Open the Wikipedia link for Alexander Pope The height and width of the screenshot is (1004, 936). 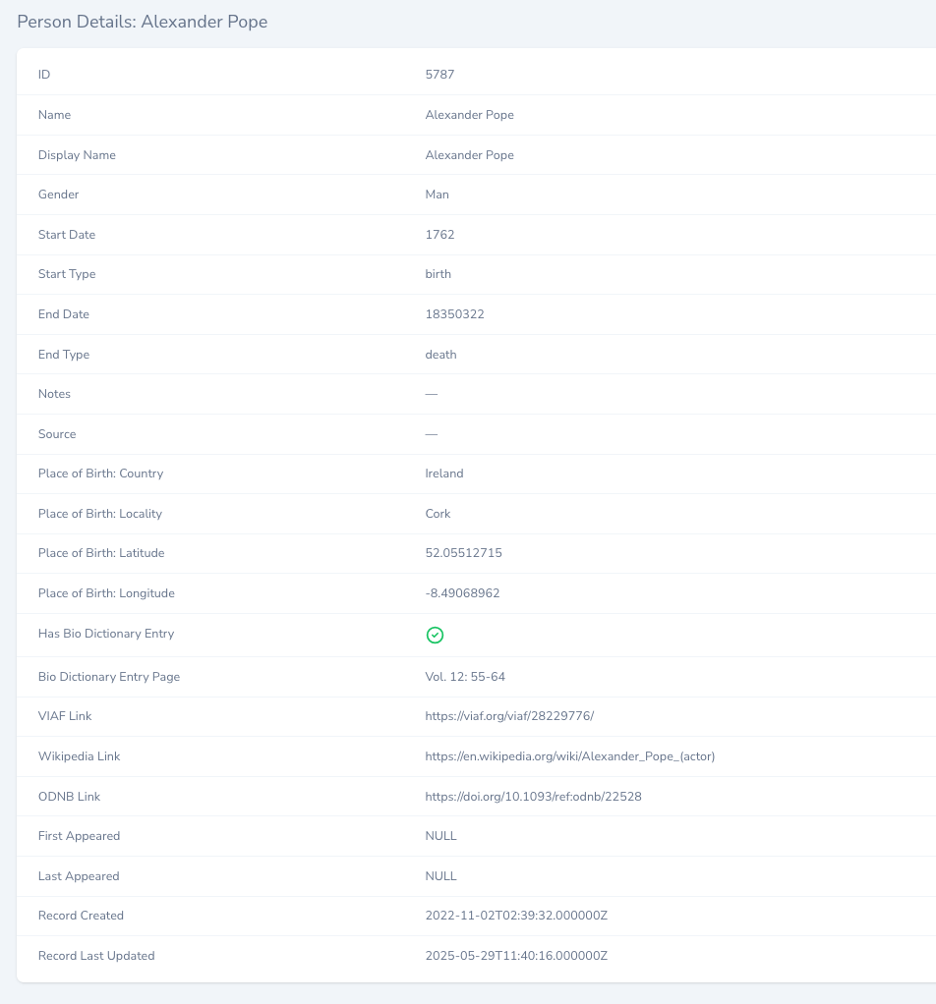(569, 756)
